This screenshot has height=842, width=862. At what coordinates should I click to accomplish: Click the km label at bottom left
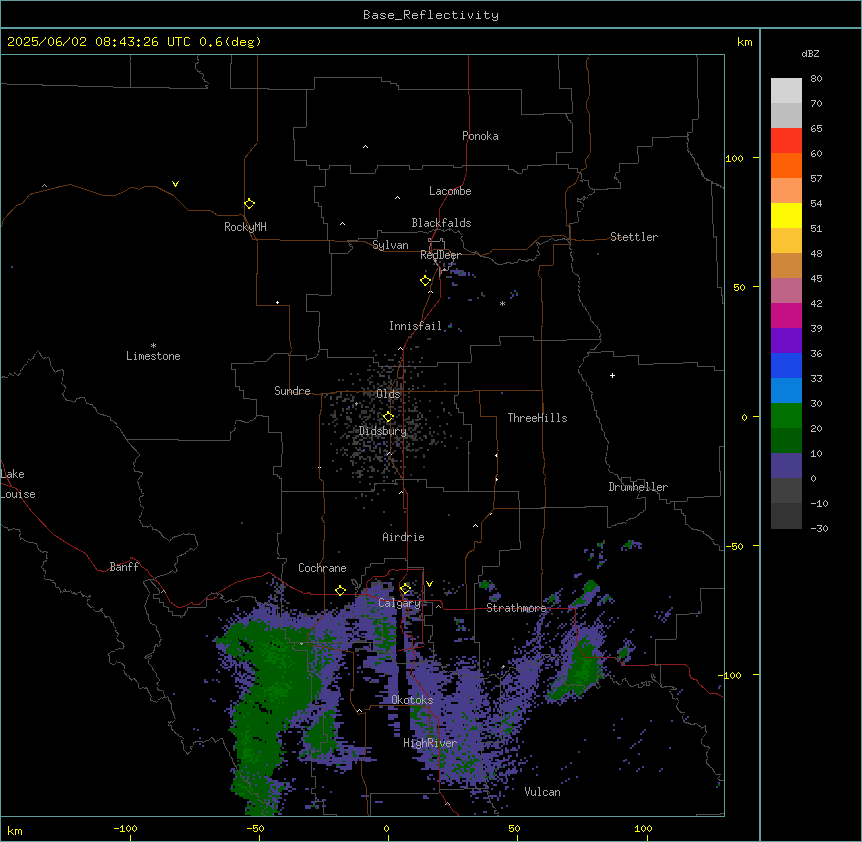(x=14, y=830)
